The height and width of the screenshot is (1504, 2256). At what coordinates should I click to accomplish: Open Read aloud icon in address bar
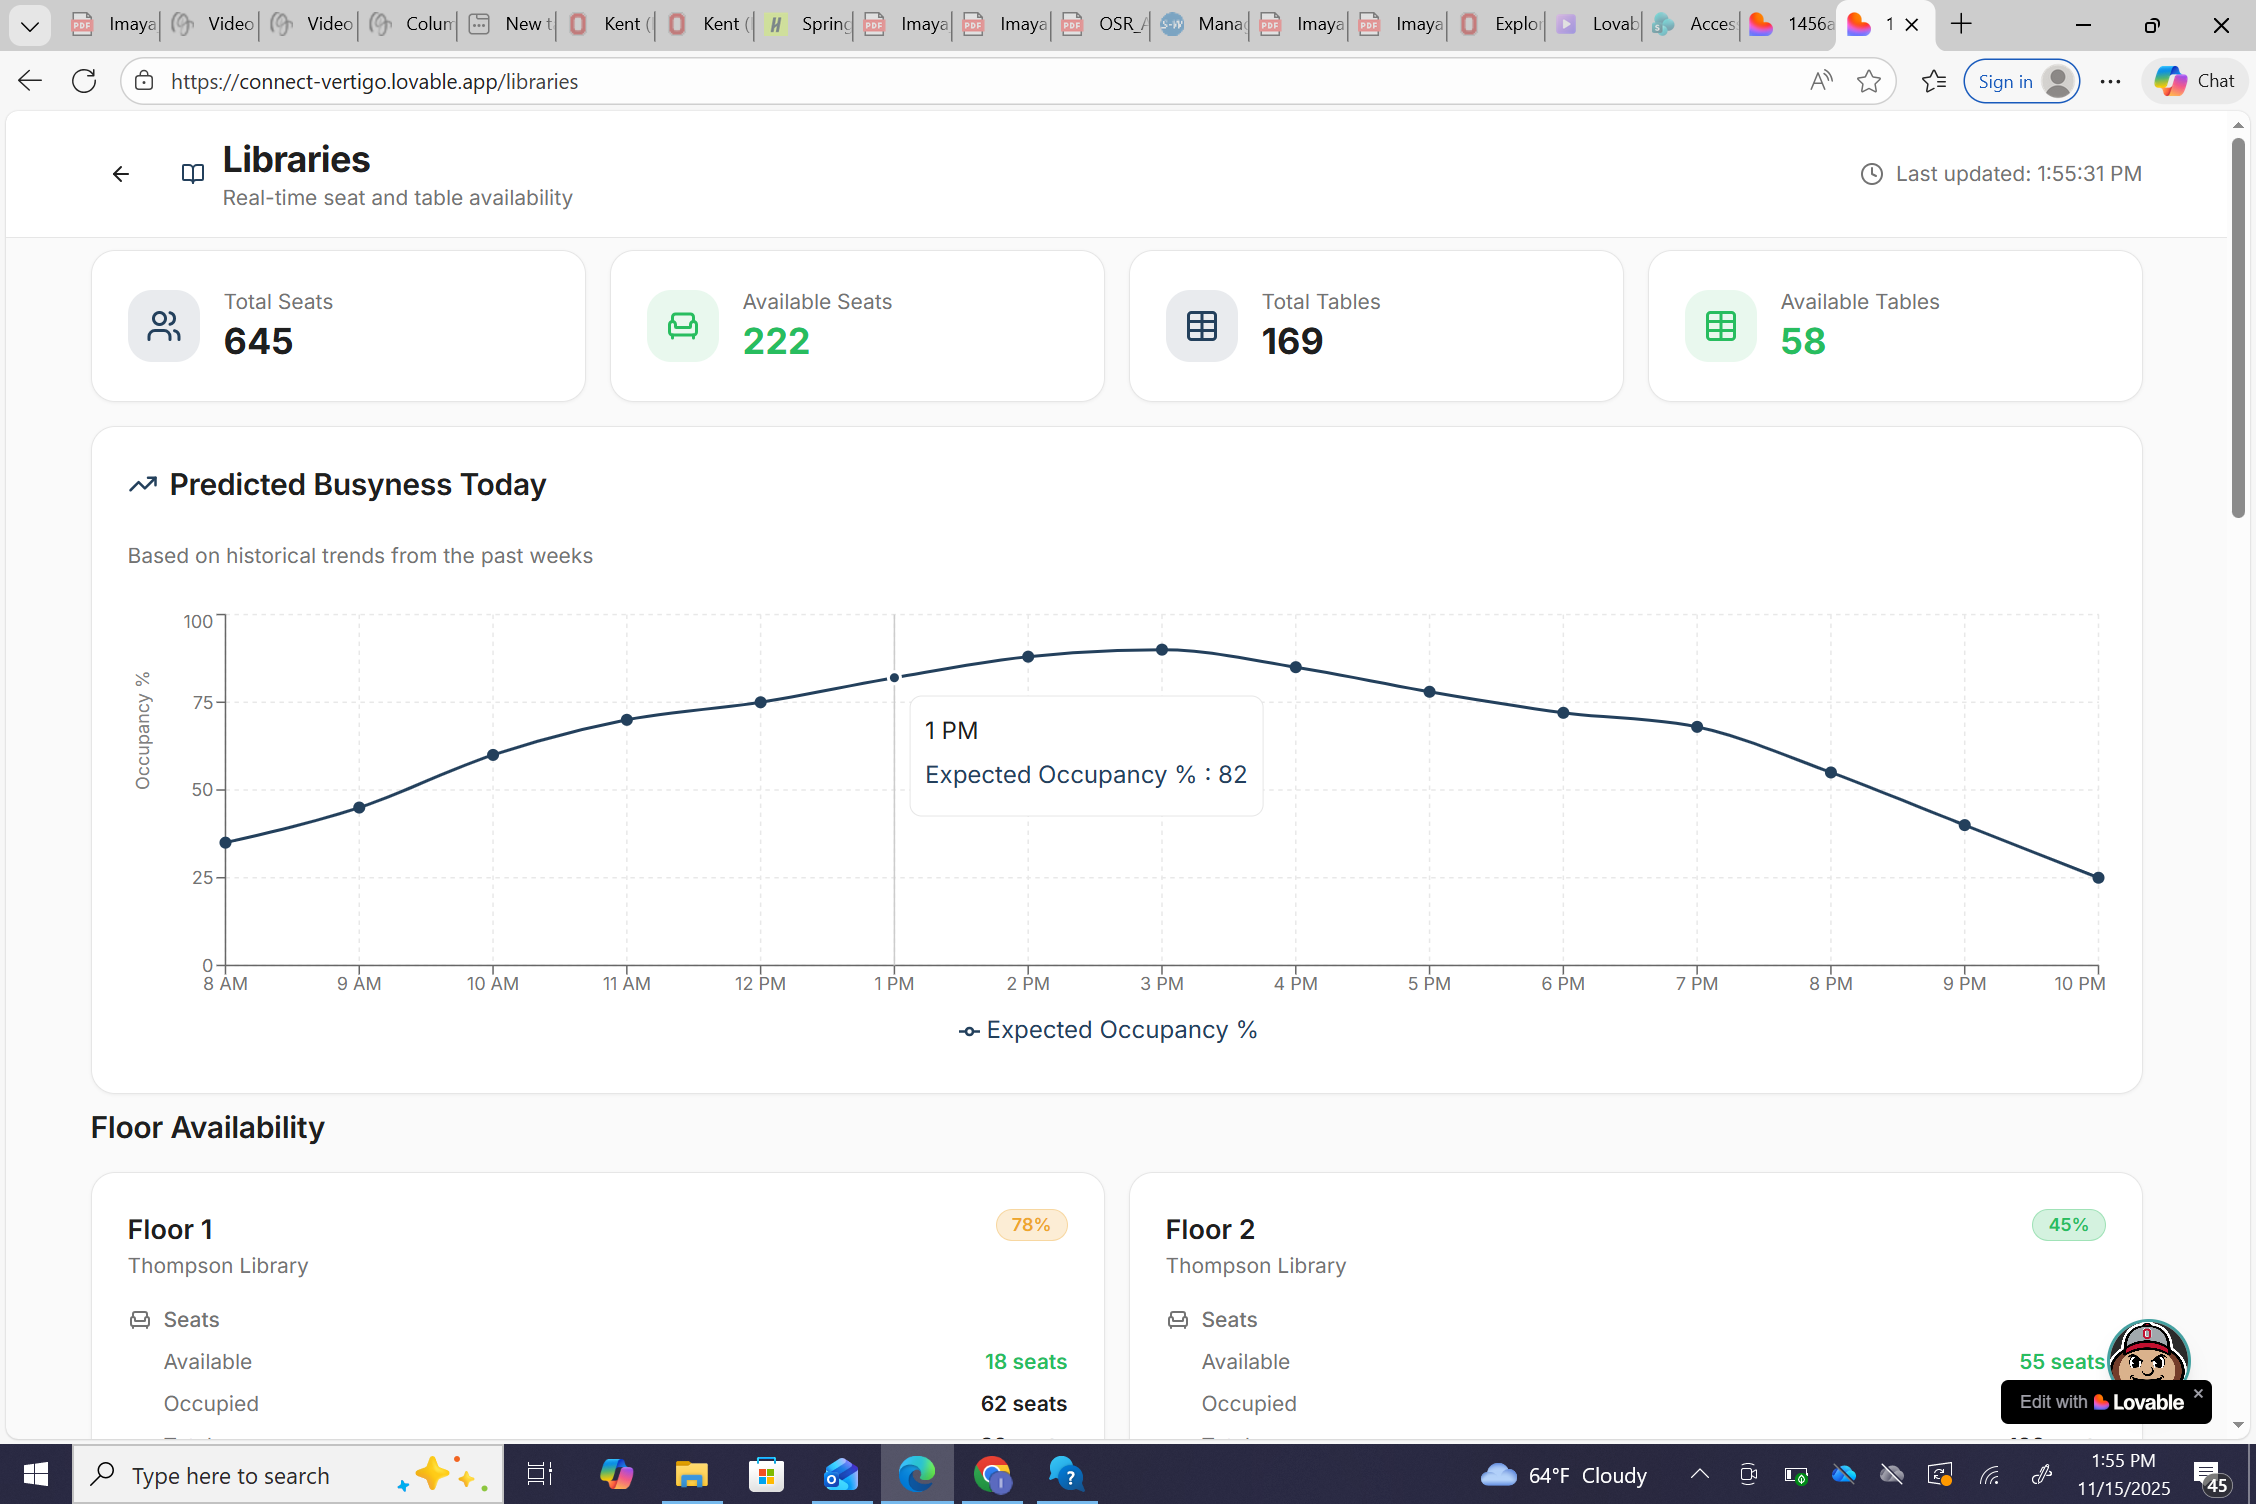[x=1821, y=82]
